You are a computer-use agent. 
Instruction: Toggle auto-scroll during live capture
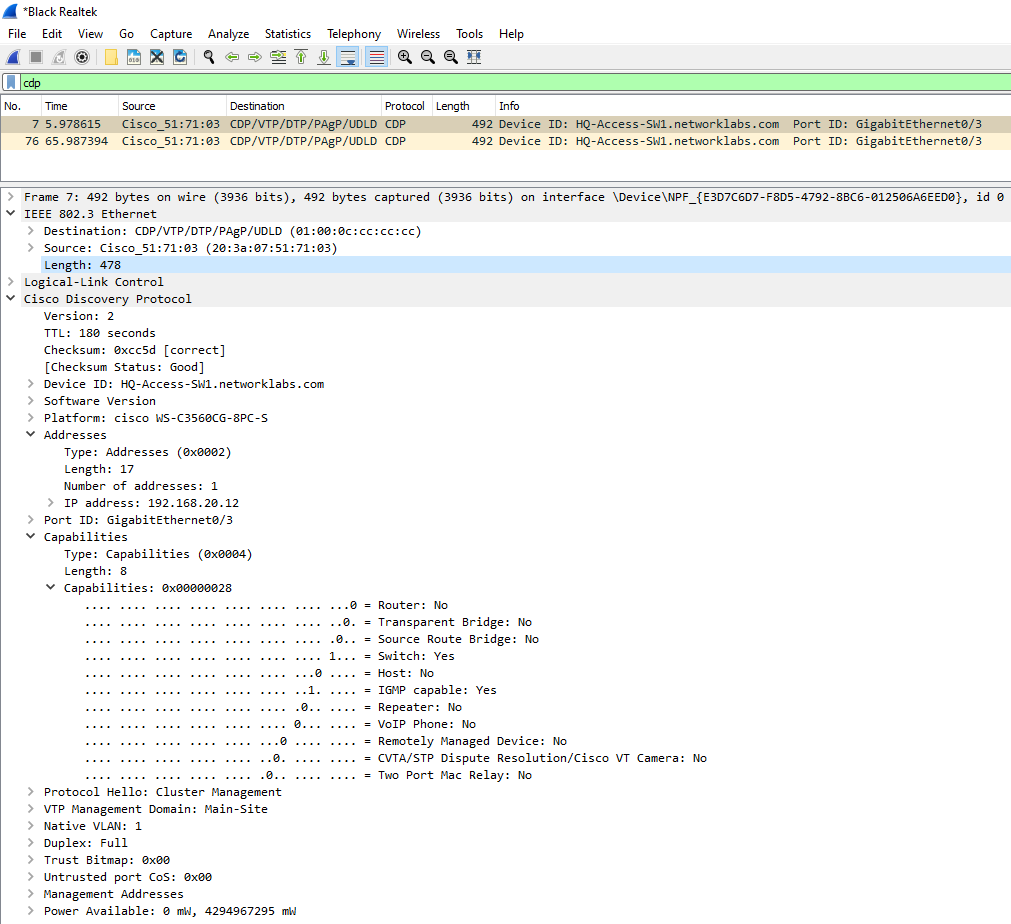point(348,57)
